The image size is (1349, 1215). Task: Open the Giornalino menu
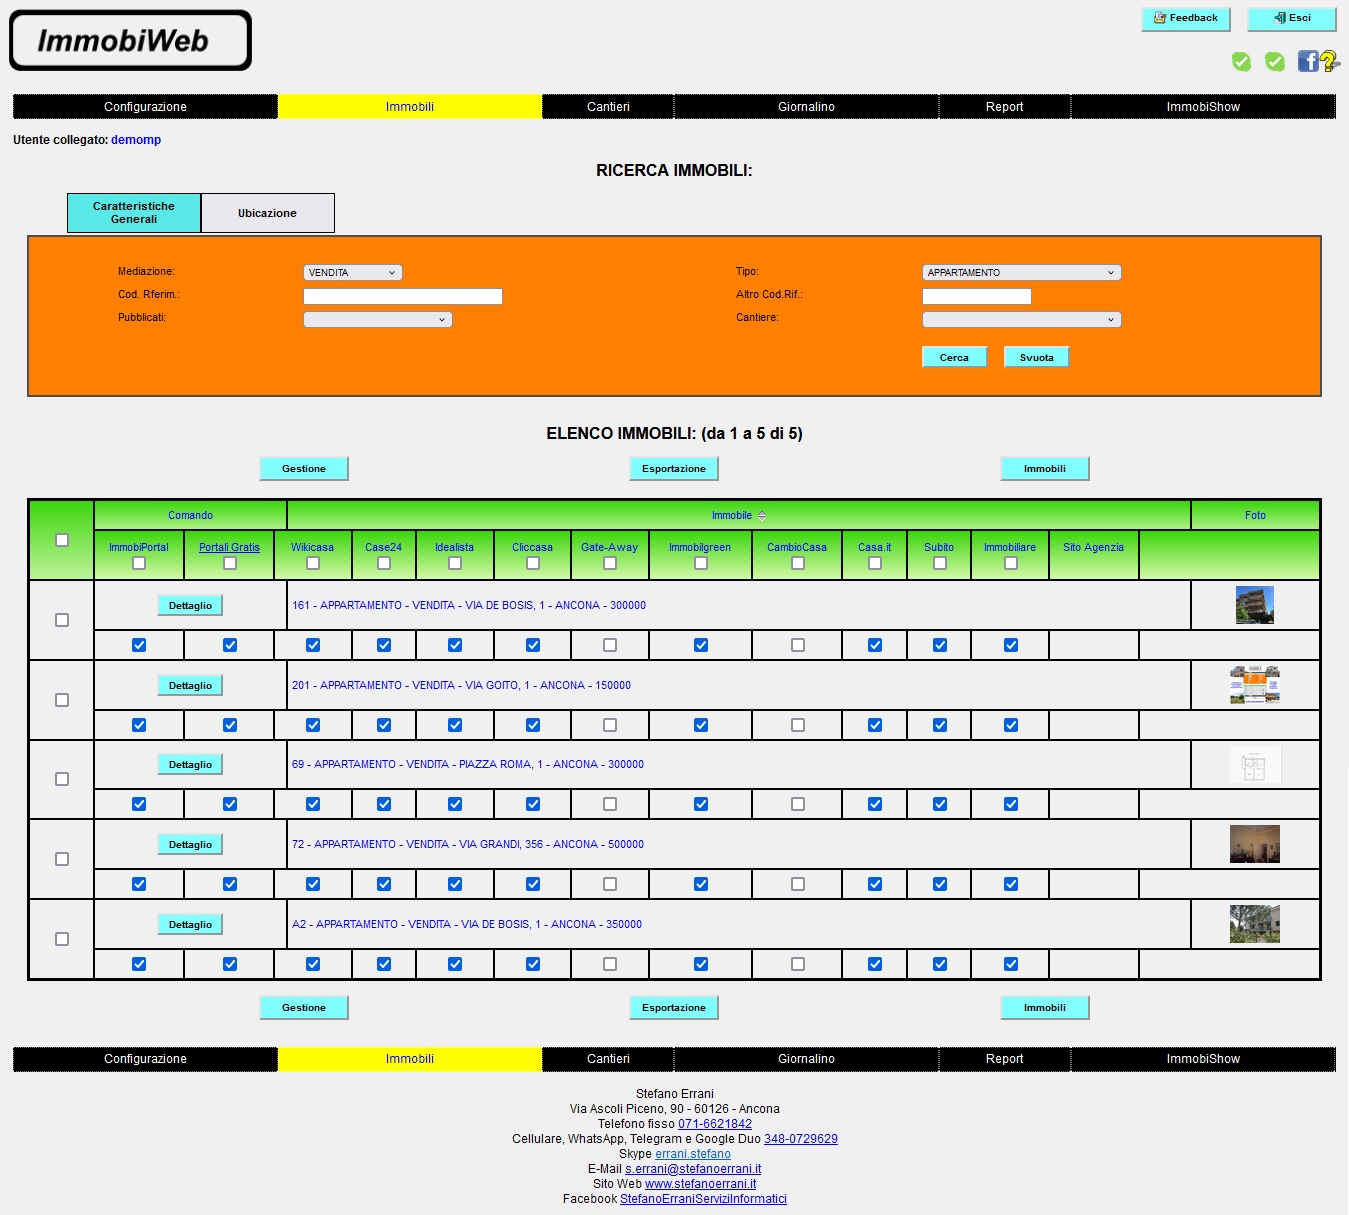(x=806, y=106)
